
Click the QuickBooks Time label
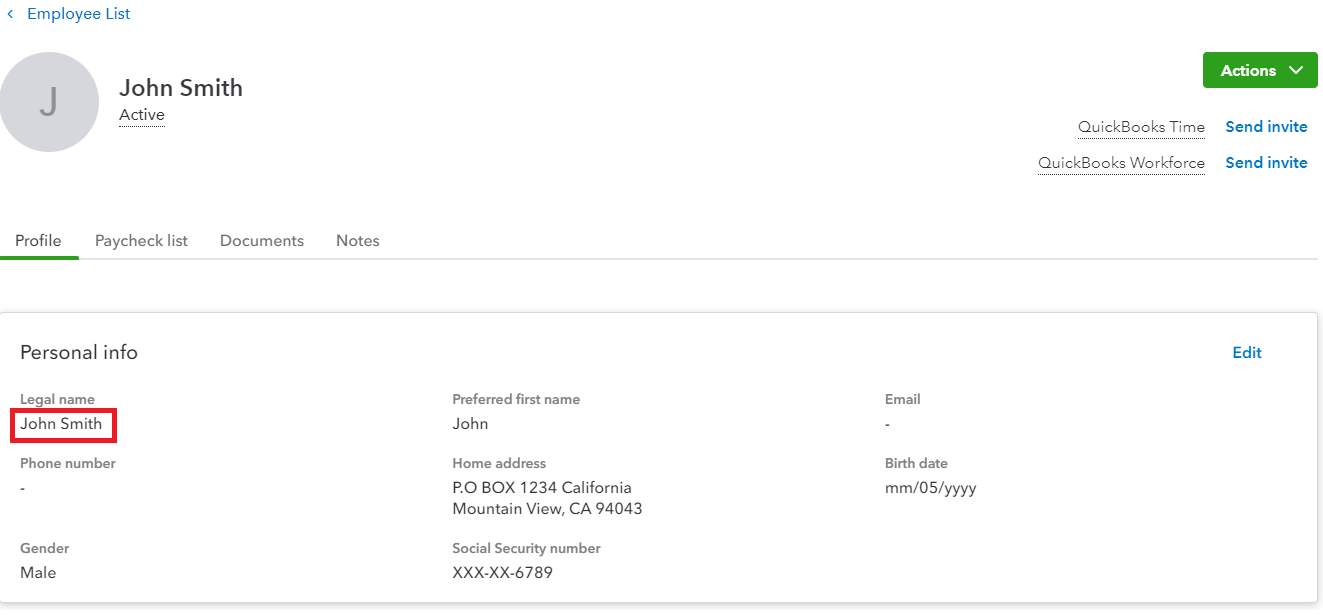click(1141, 127)
